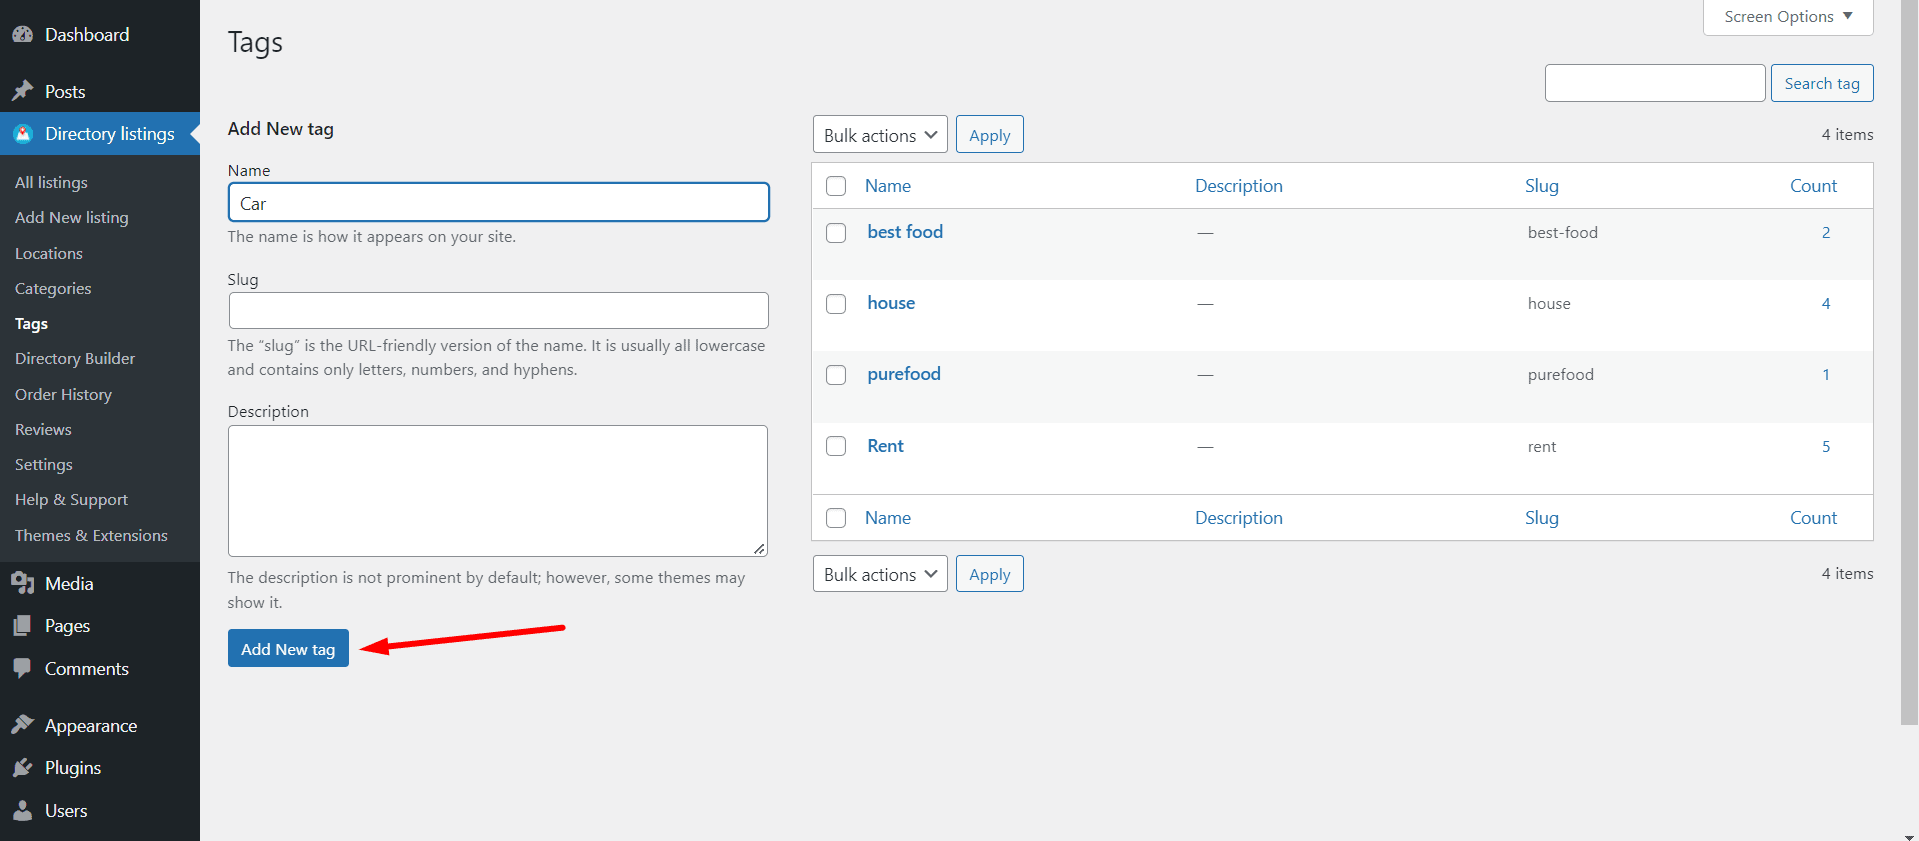Click the Directory listings logo icon
The image size is (1919, 841).
pyautogui.click(x=23, y=134)
